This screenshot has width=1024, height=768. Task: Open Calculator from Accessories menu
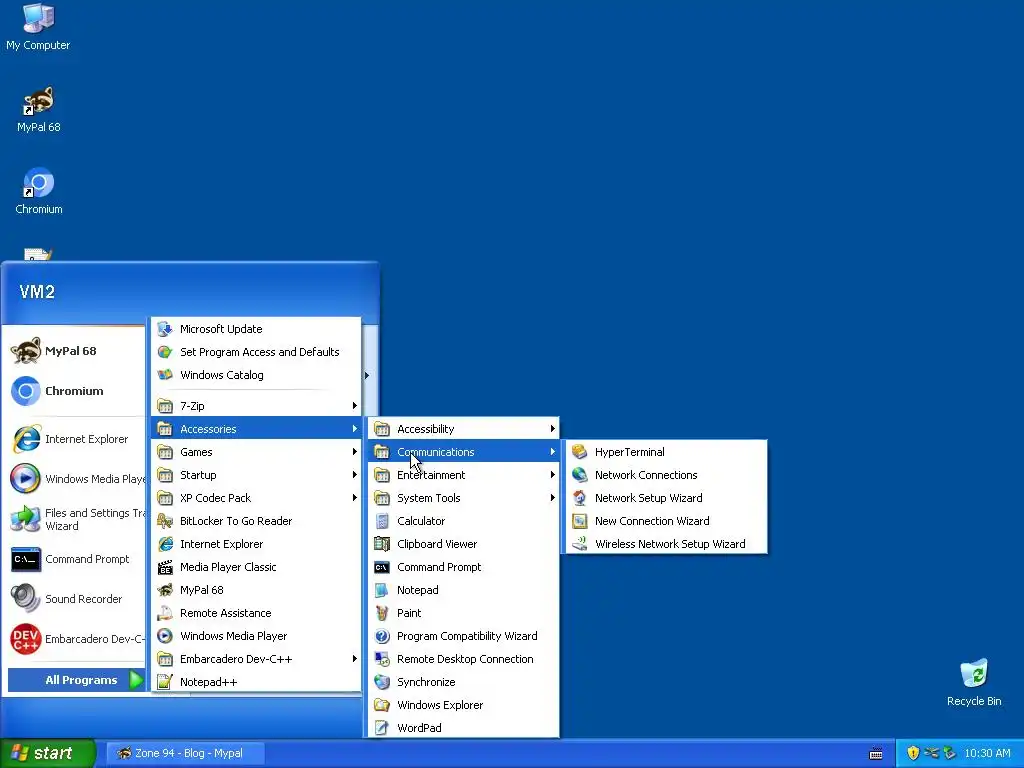[464, 520]
